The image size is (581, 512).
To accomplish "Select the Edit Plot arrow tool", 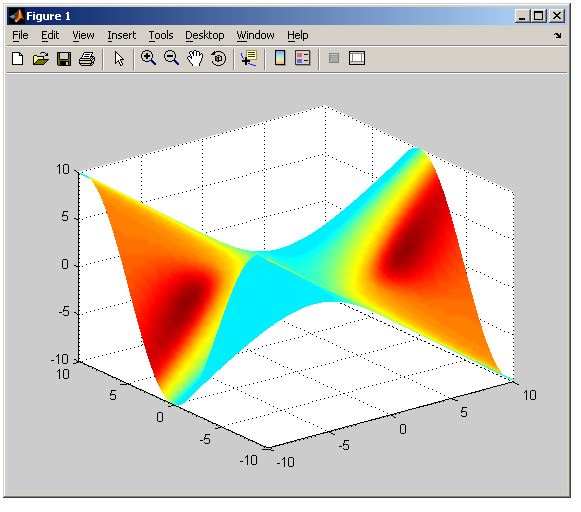I will (x=119, y=59).
